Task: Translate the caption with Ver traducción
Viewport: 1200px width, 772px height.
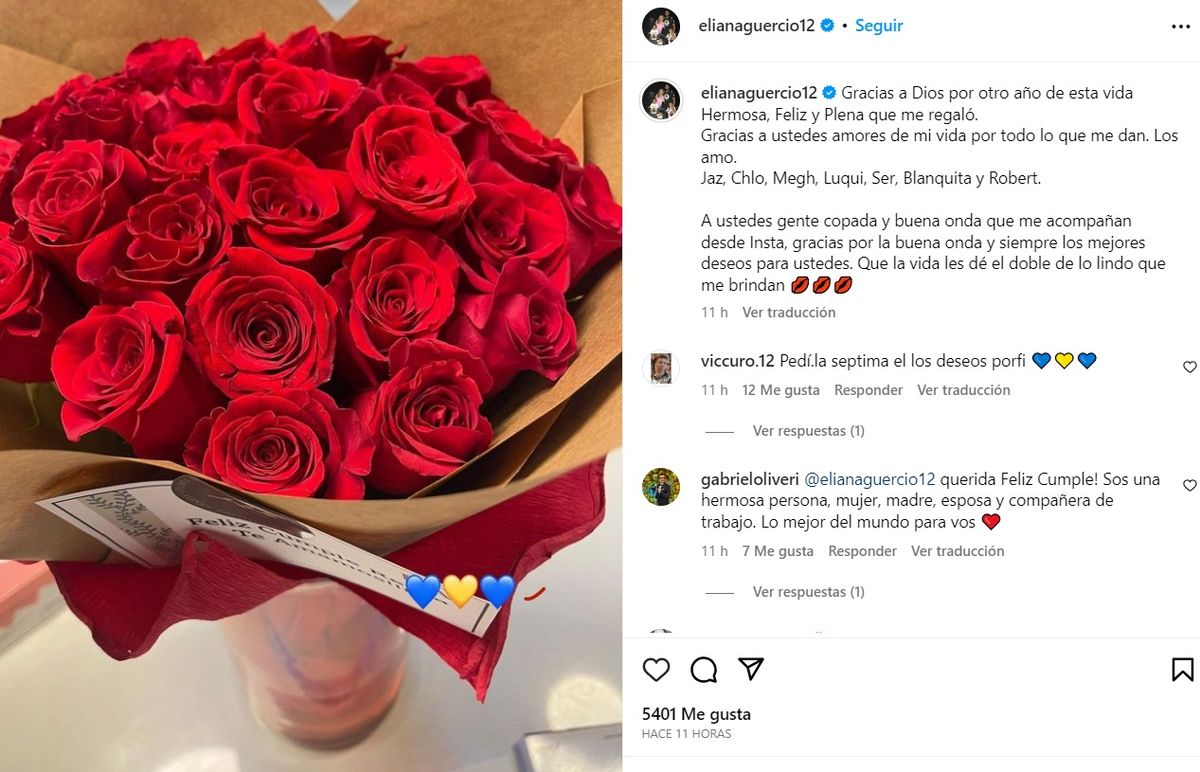Action: pos(789,312)
